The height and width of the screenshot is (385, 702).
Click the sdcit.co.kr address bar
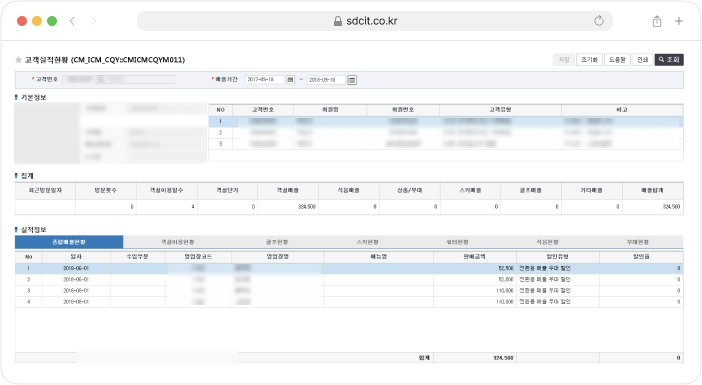click(375, 21)
